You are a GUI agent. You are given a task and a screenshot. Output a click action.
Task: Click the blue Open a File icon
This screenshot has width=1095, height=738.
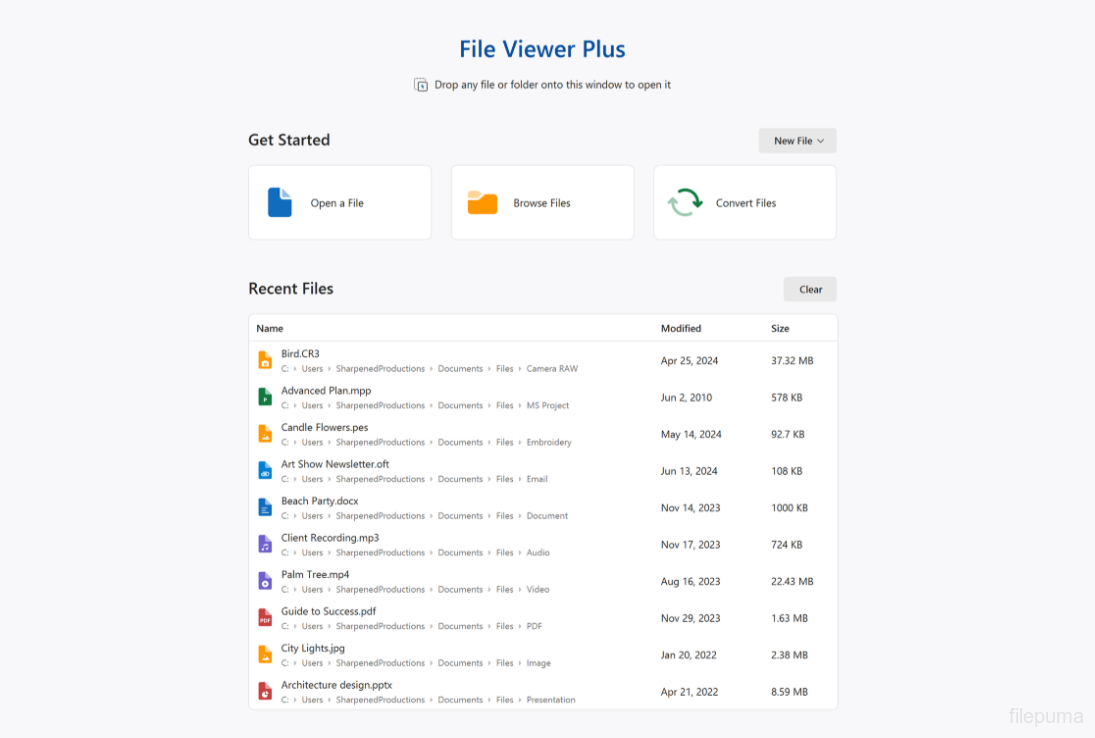(x=280, y=202)
